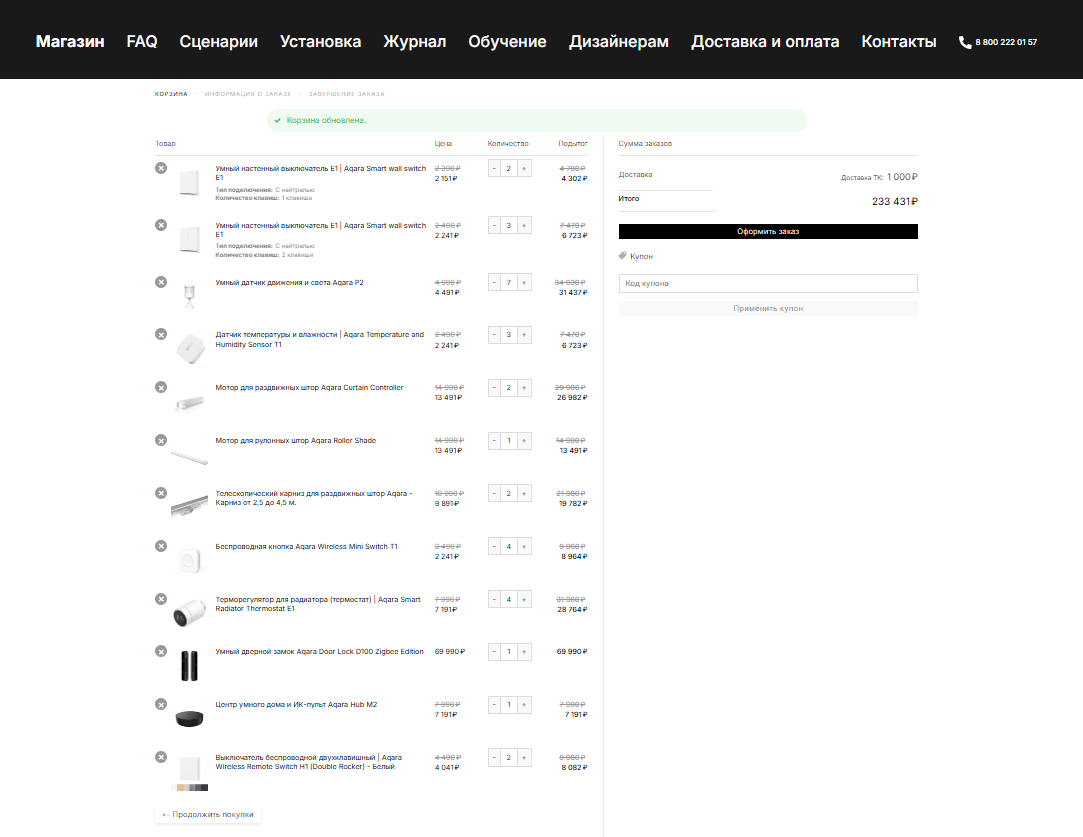This screenshot has height=837, width=1083.
Task: Go to the Обучение page
Action: pyautogui.click(x=507, y=41)
